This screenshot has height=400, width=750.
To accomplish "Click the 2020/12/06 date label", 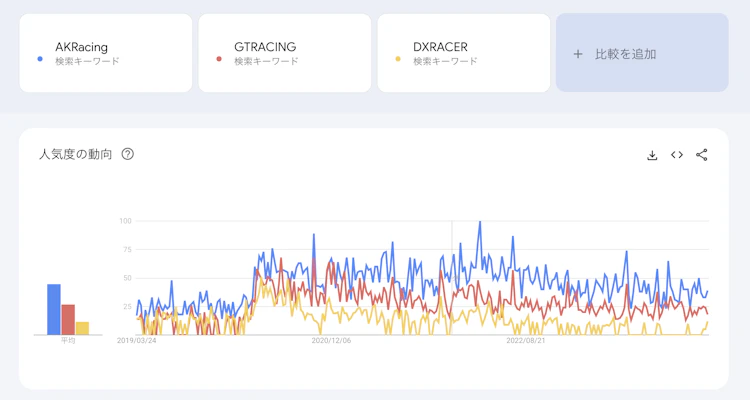I will click(x=332, y=341).
